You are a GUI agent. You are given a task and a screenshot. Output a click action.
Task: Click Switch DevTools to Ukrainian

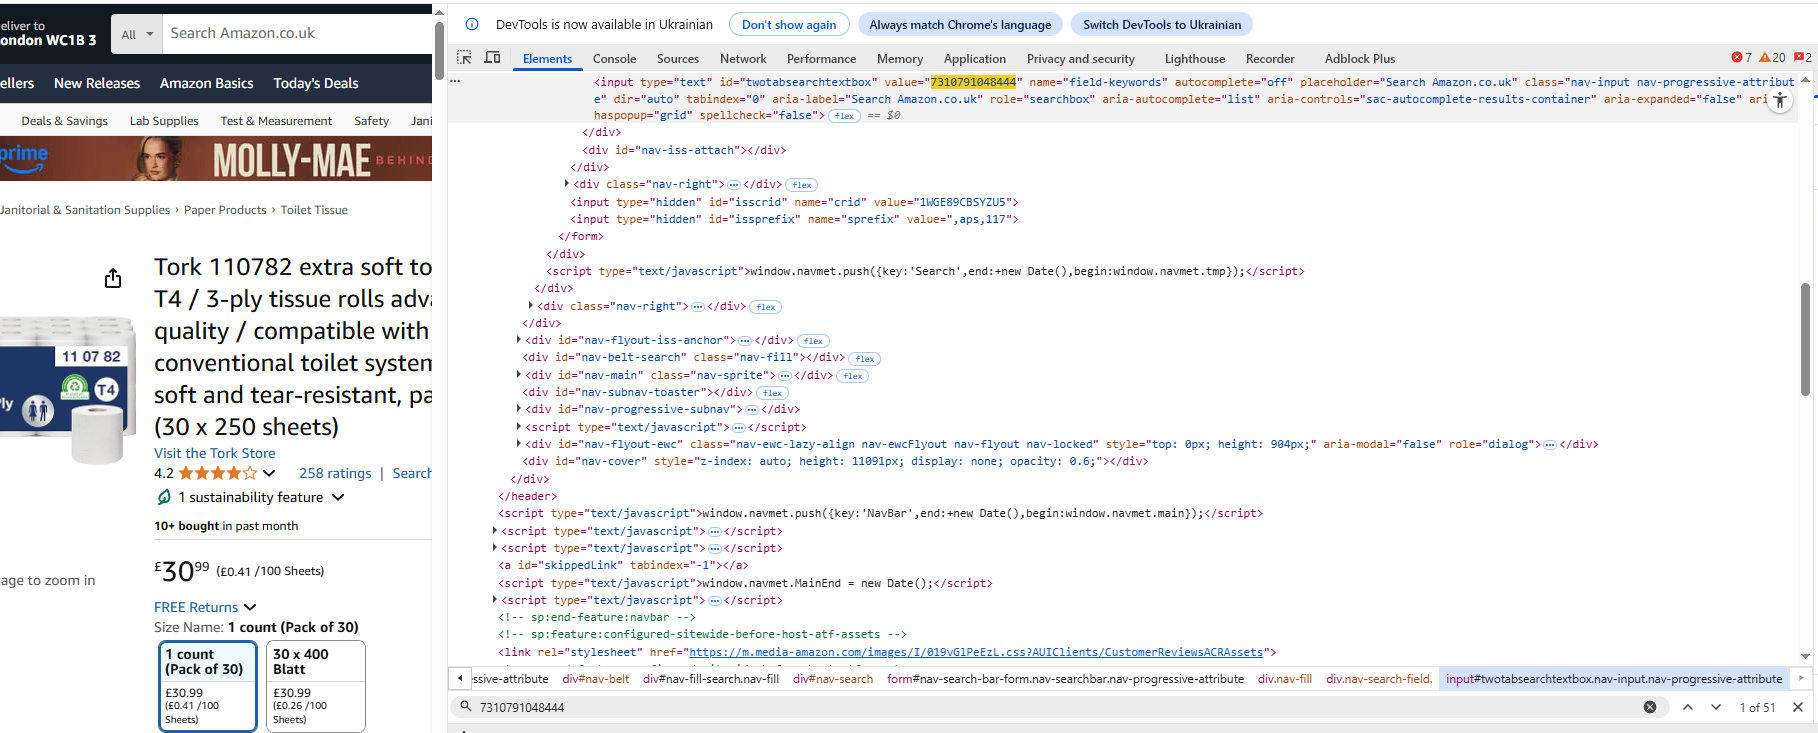coord(1162,24)
